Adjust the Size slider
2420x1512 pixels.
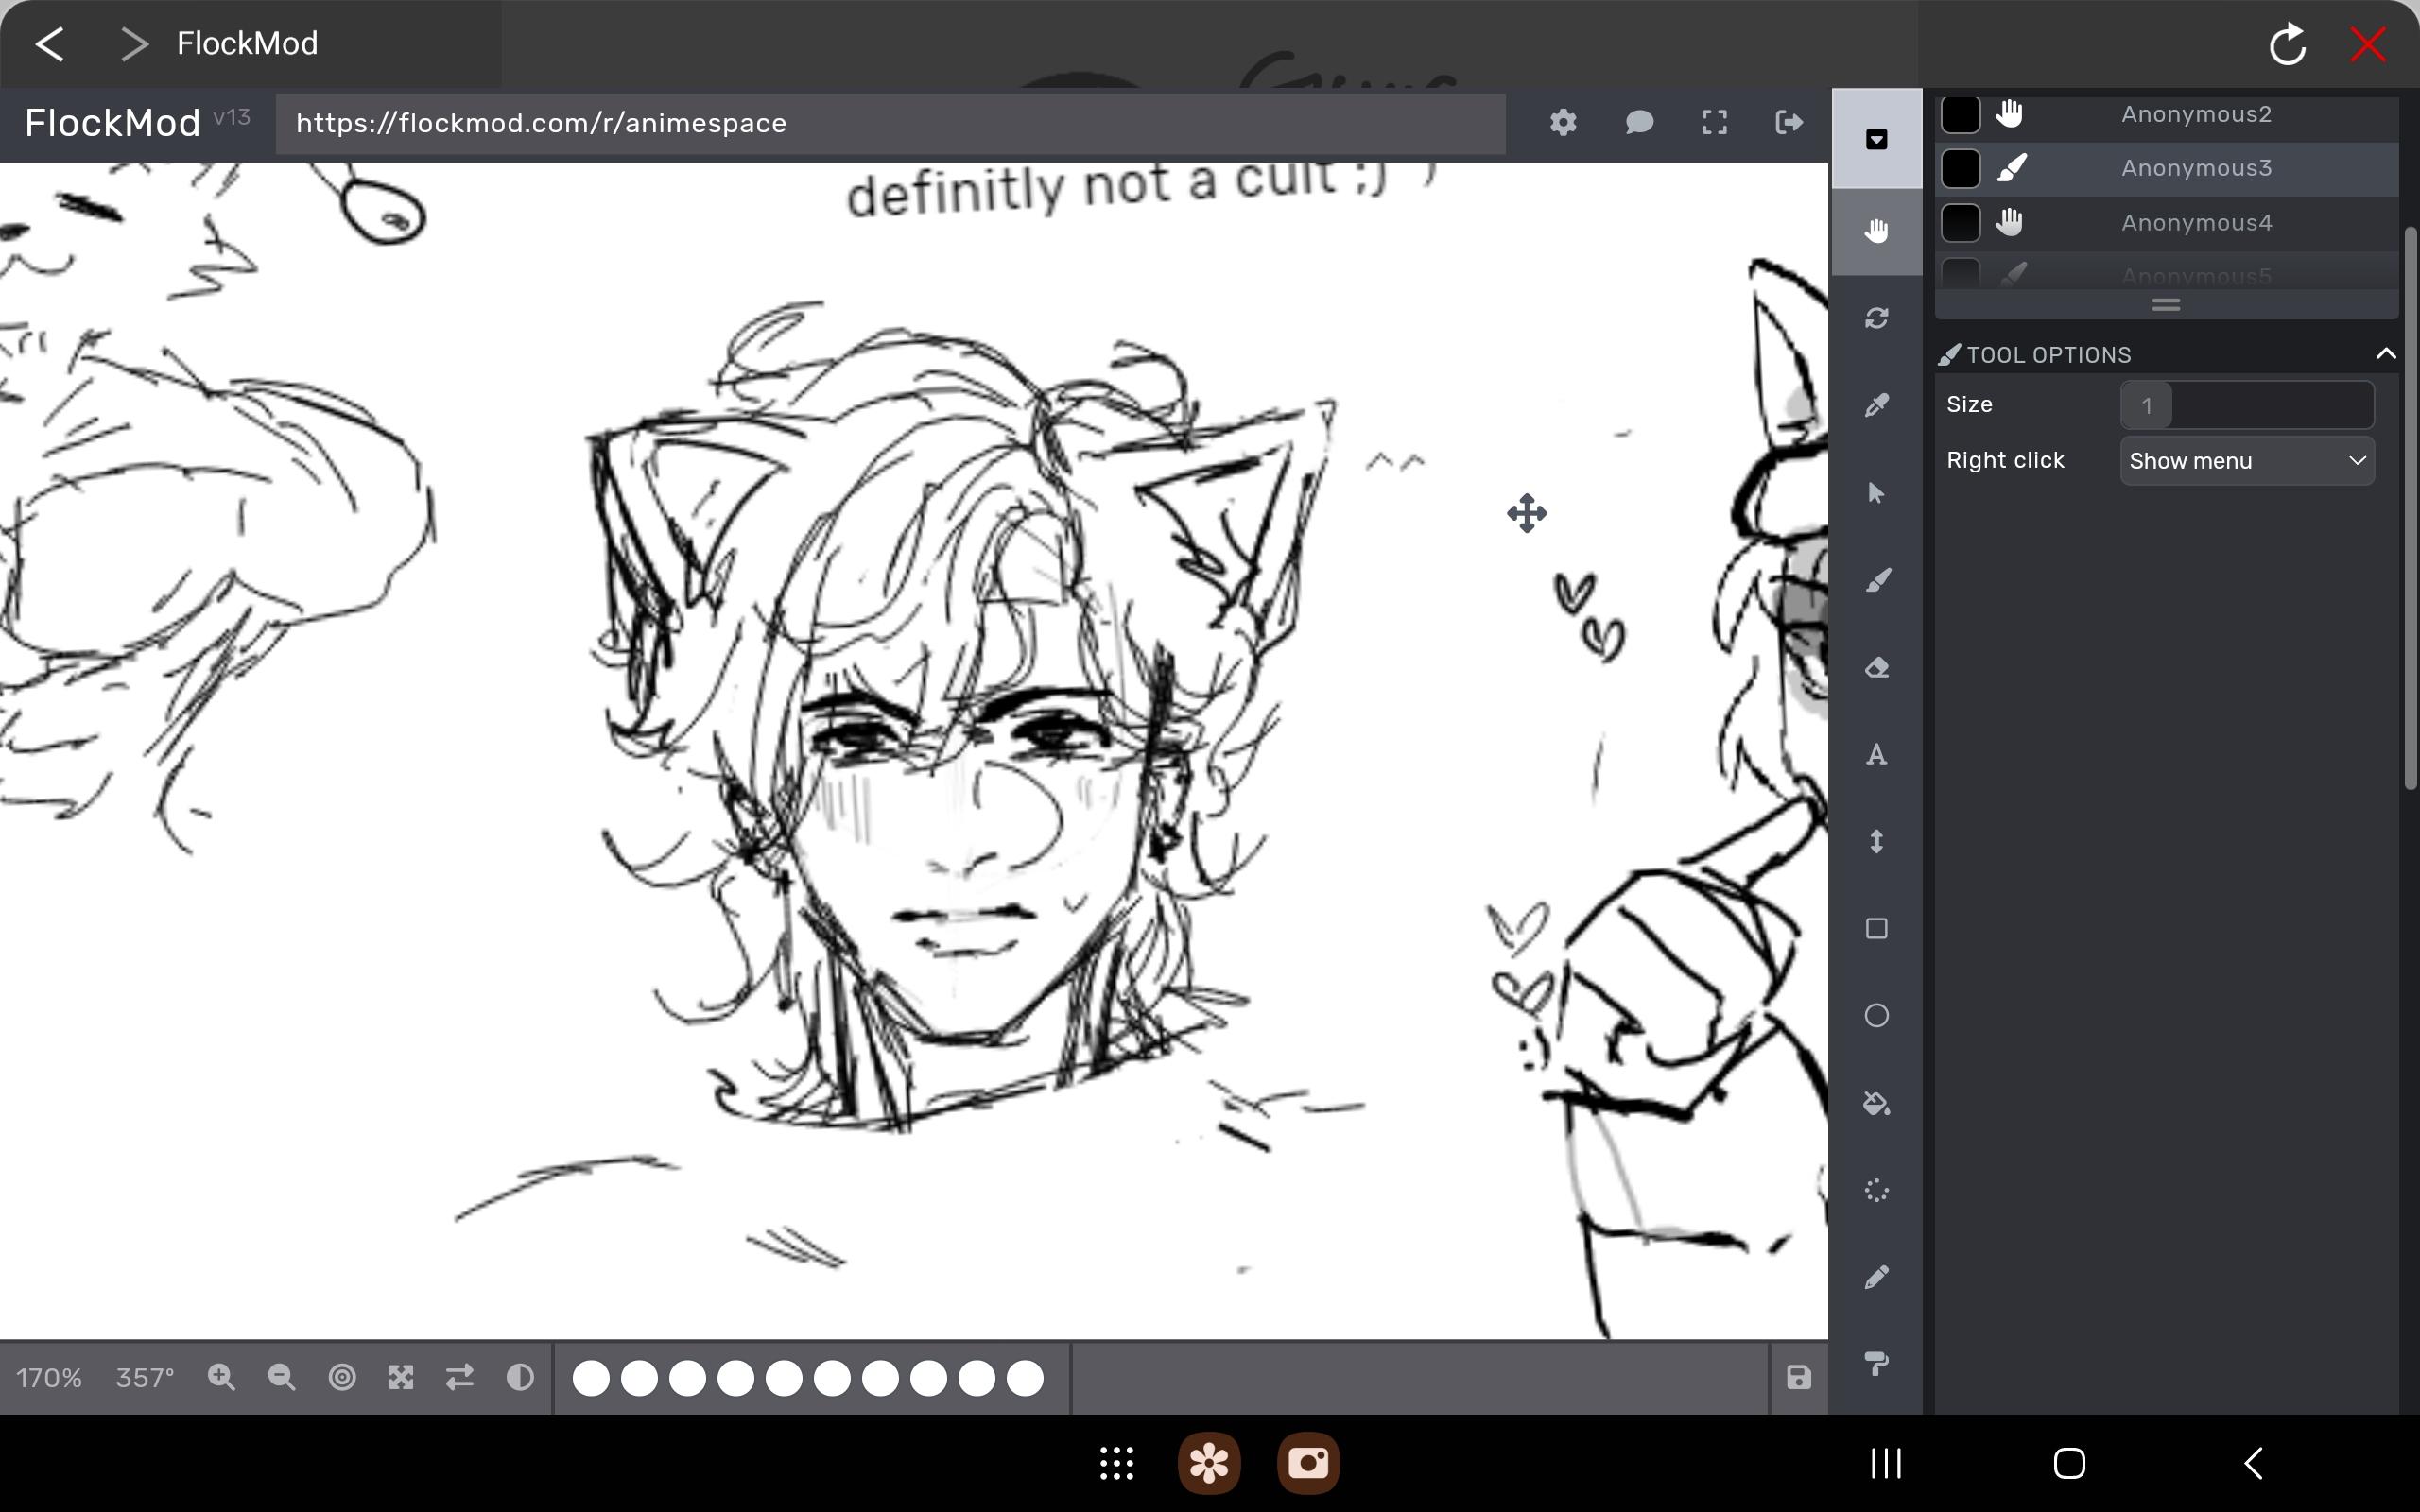[2246, 405]
